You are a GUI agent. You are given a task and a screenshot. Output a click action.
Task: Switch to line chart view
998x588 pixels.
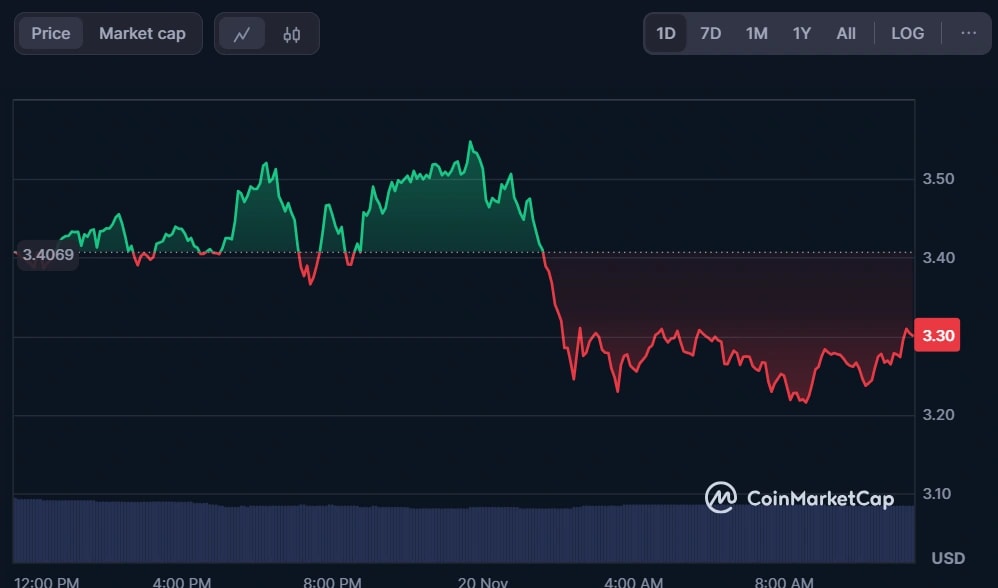(242, 34)
